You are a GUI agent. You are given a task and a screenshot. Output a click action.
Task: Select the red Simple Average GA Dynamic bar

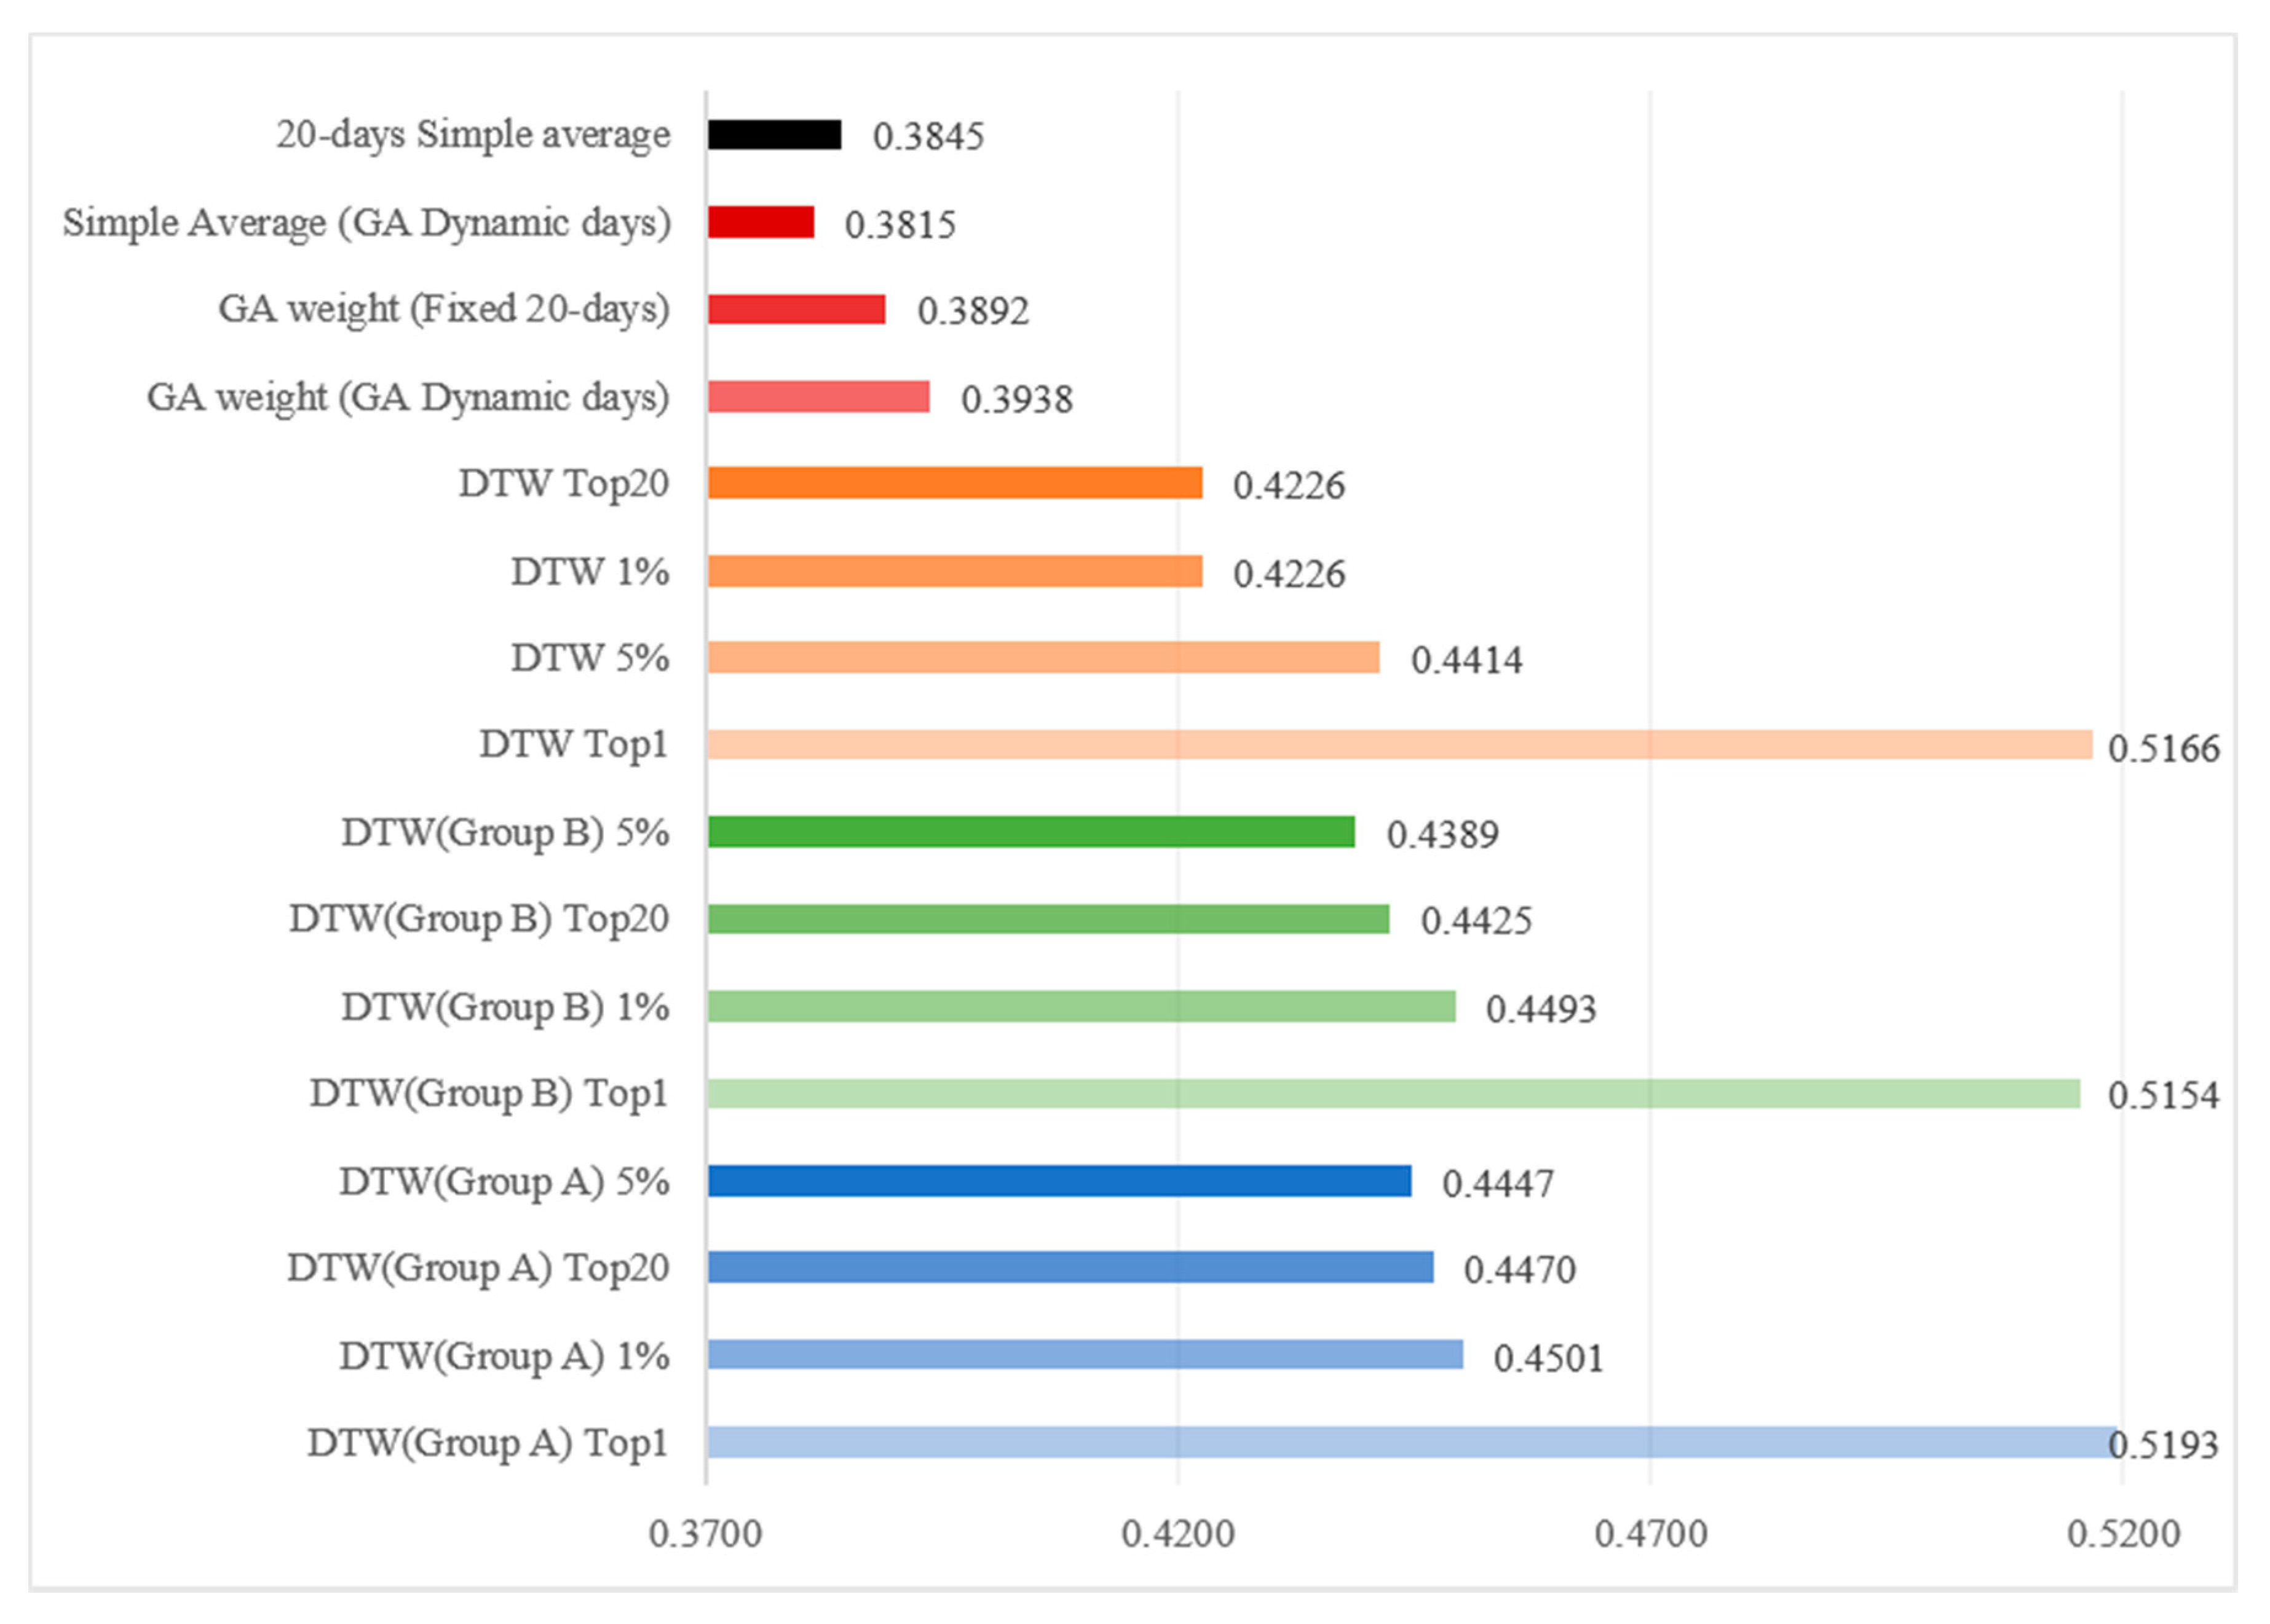[x=760, y=222]
